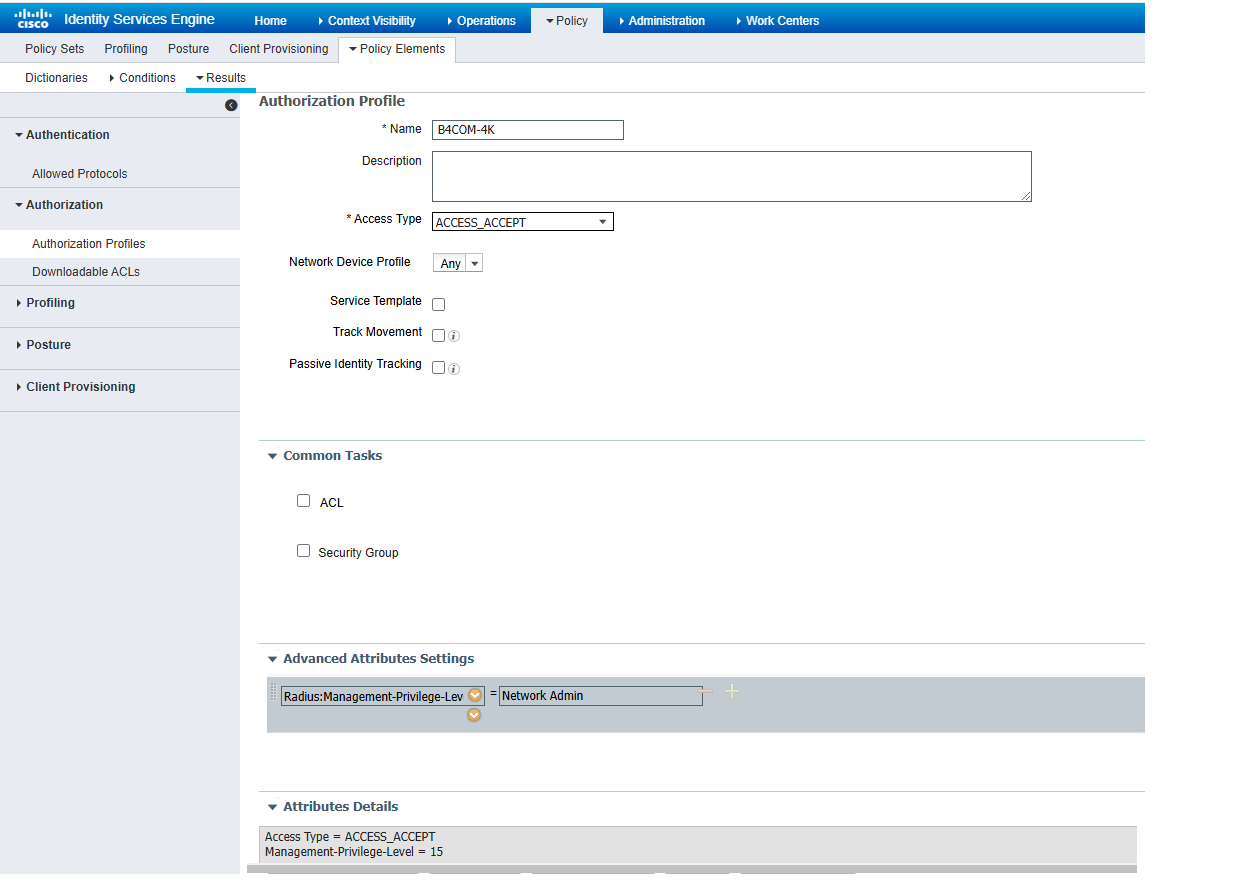
Task: Open the Network Device Profile dropdown
Action: point(458,263)
